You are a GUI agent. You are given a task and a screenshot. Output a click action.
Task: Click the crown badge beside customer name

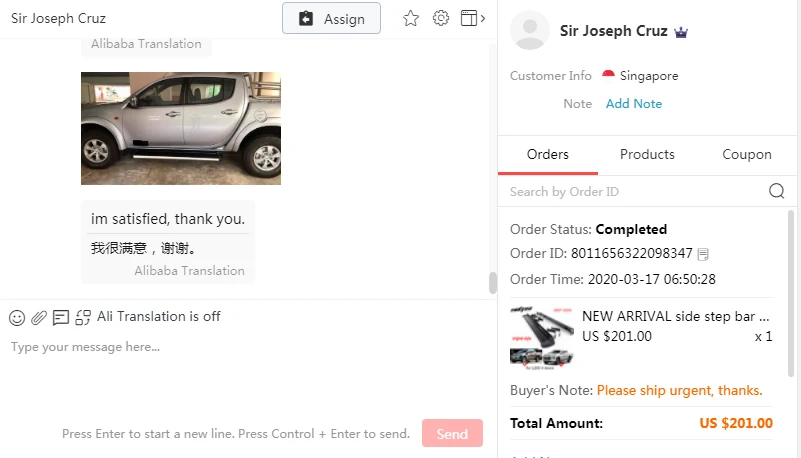681,32
